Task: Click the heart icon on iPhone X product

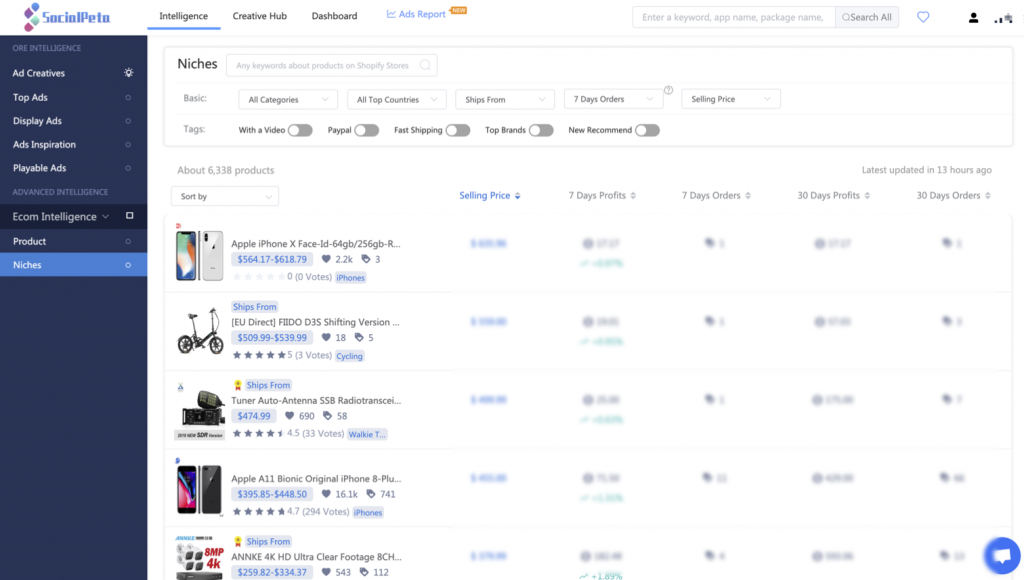Action: pyautogui.click(x=326, y=259)
